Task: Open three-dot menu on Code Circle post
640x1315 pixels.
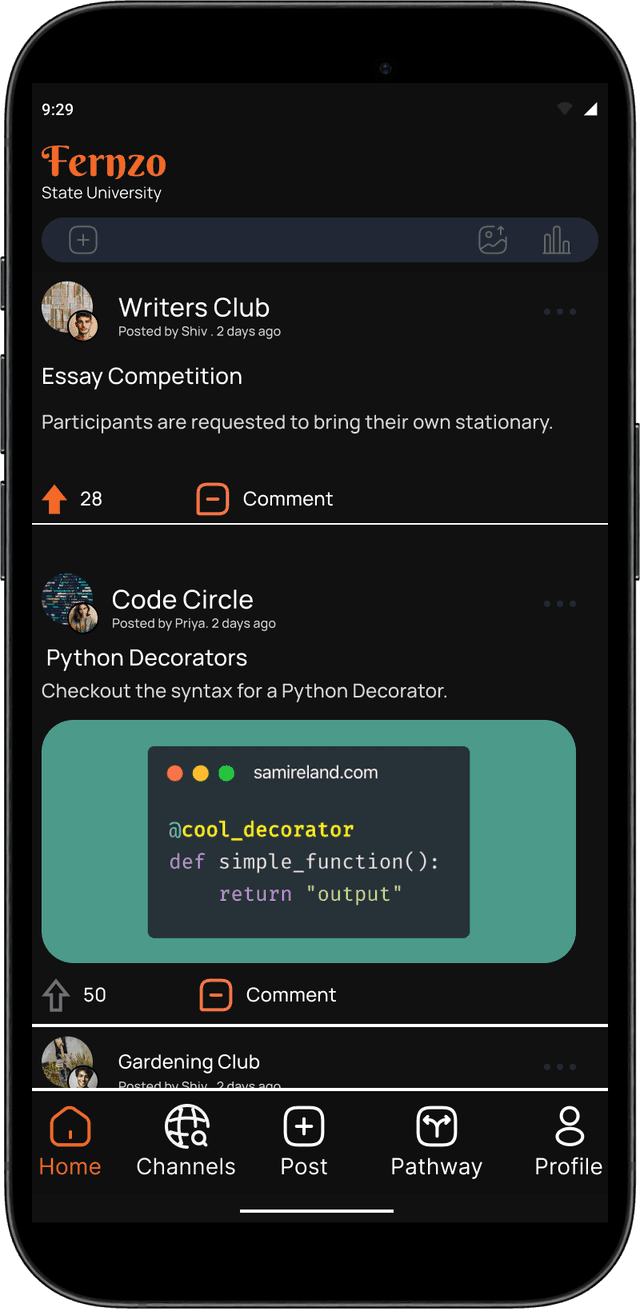Action: click(560, 604)
